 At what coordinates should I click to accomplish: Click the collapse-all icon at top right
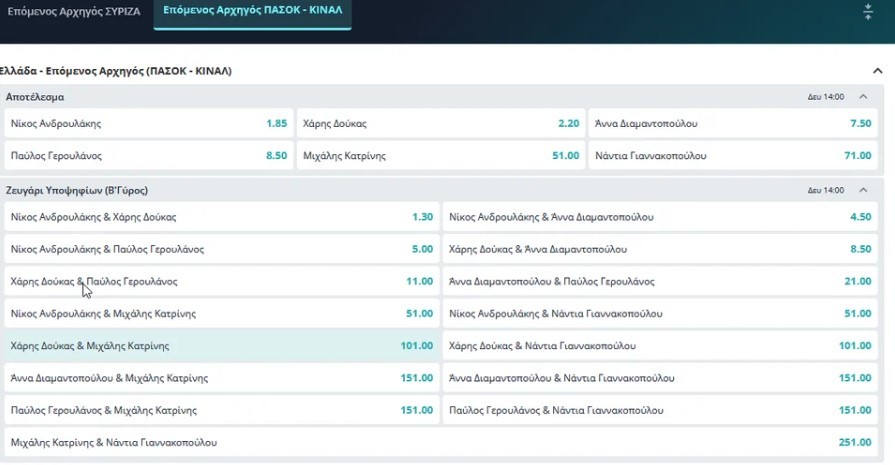point(868,11)
